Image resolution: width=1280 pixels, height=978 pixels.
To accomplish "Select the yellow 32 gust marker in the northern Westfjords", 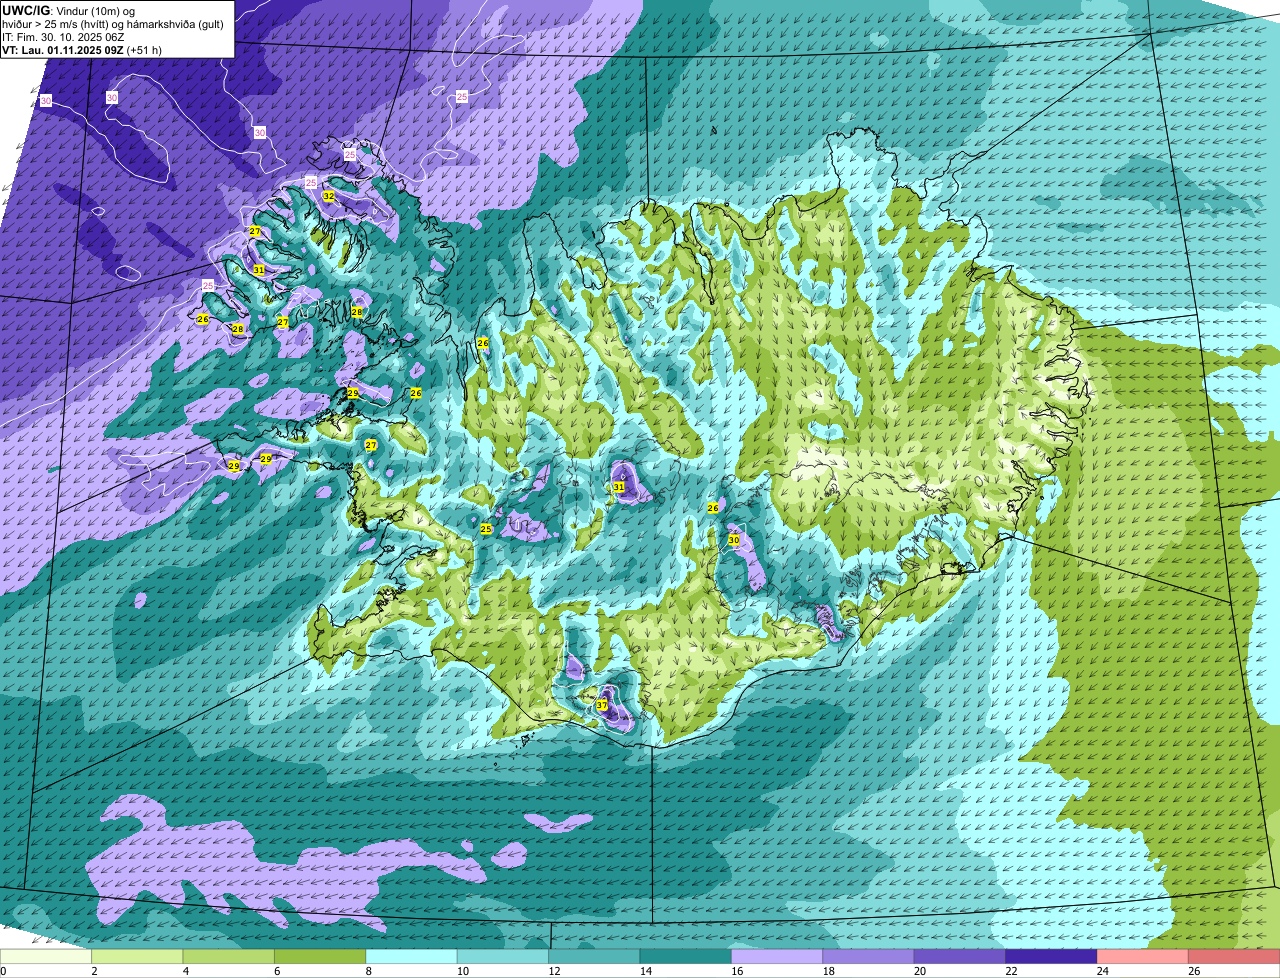I will (329, 196).
